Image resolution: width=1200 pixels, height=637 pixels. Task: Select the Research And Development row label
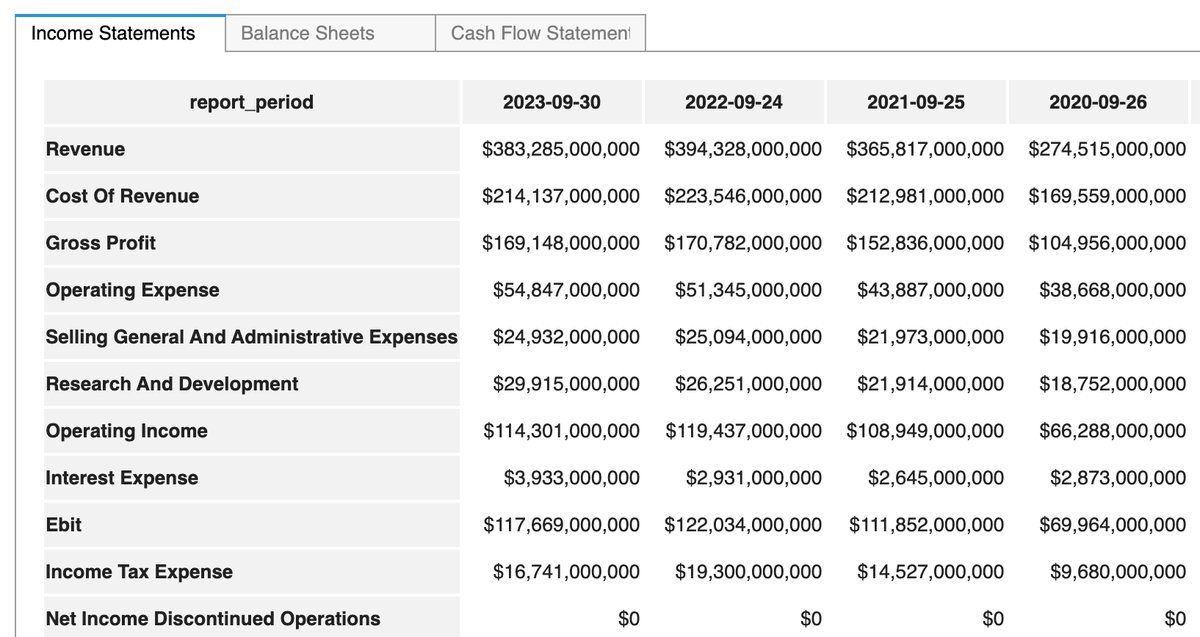(172, 384)
